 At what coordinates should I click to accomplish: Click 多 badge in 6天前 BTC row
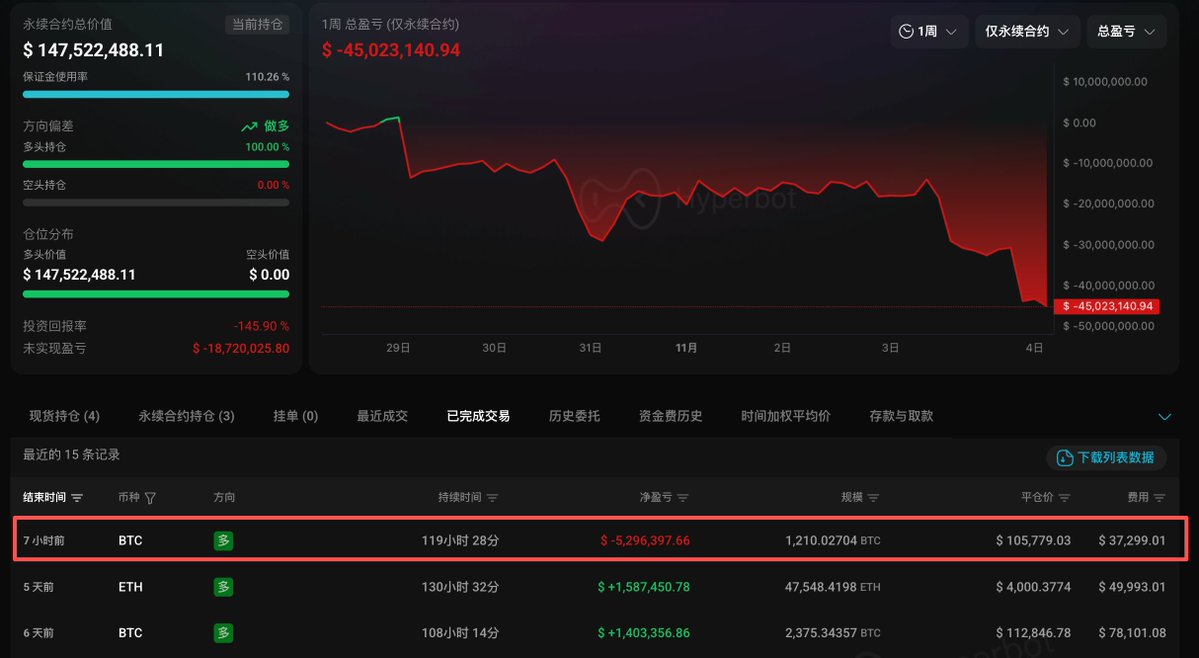[x=223, y=633]
